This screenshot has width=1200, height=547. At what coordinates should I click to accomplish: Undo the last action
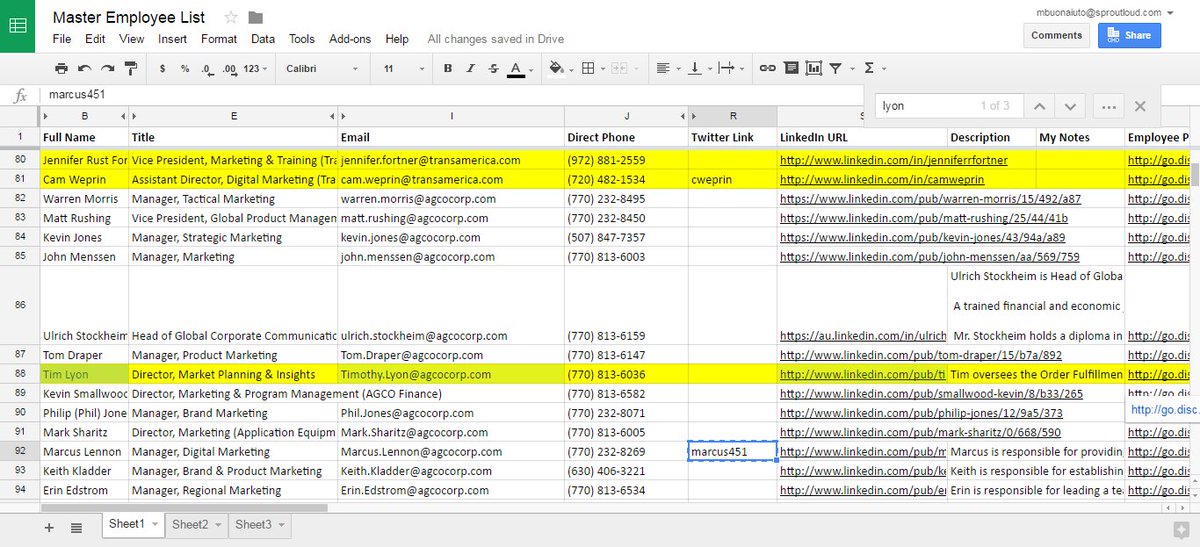click(83, 69)
